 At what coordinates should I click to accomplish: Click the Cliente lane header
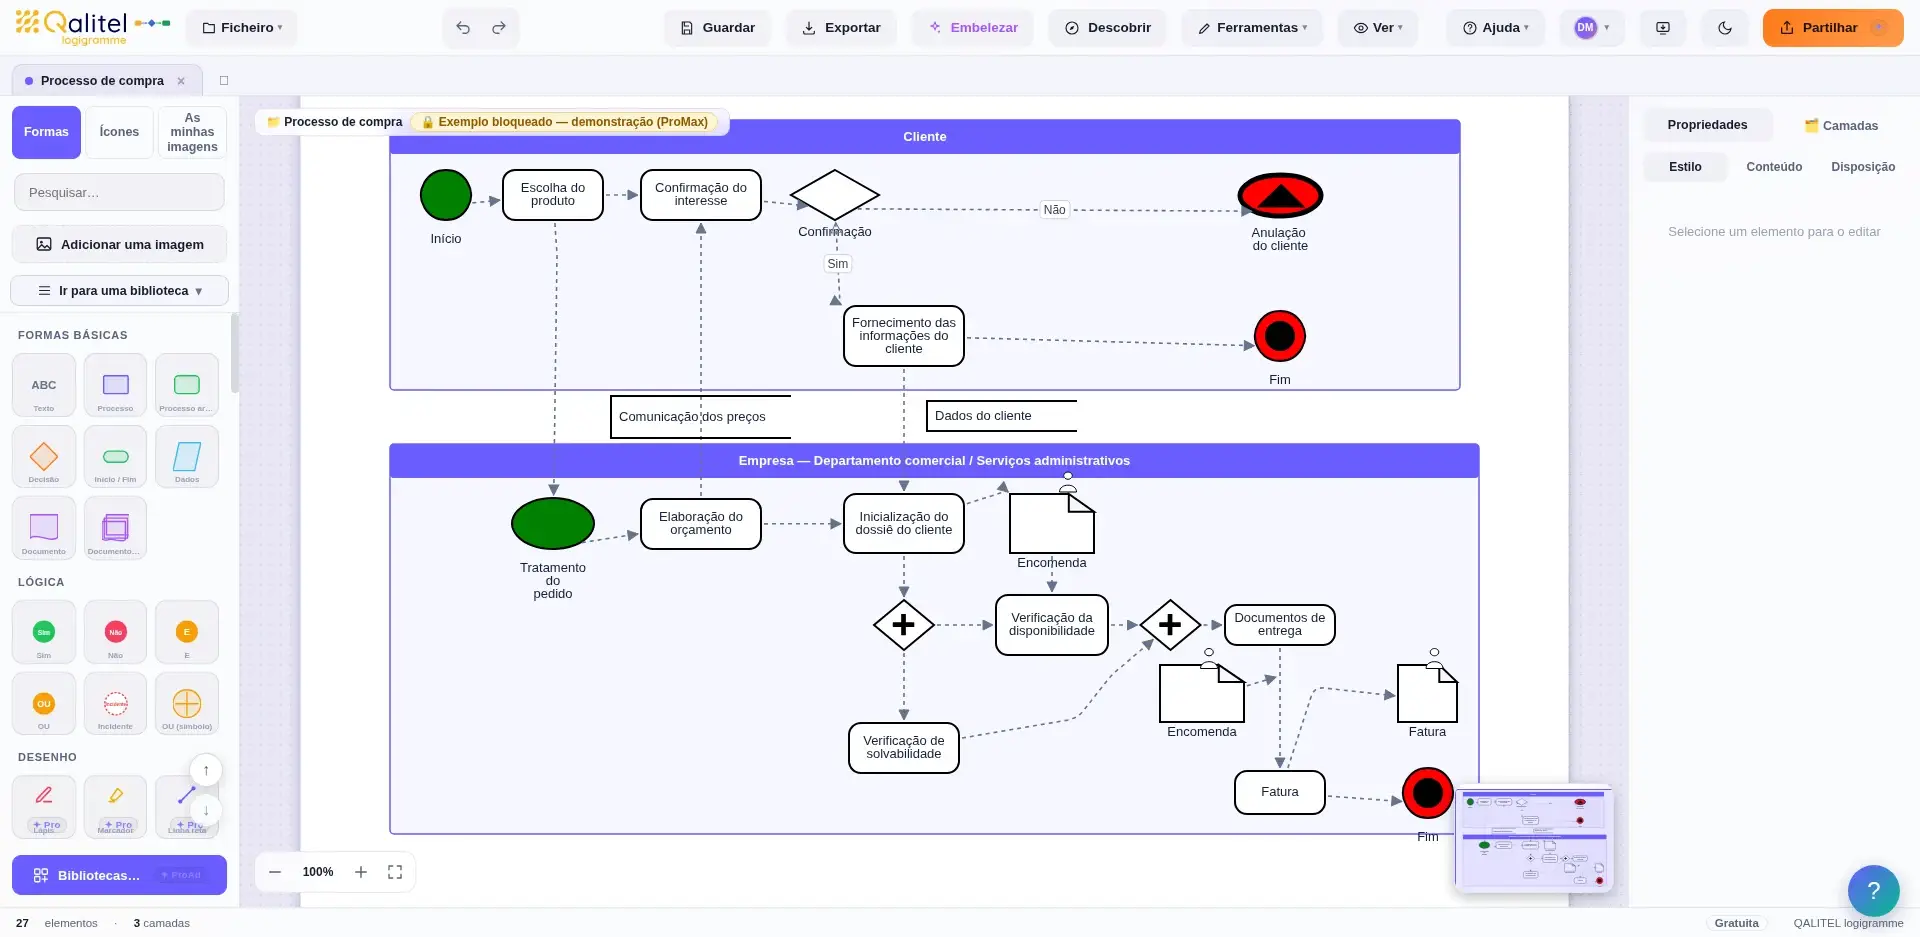(x=925, y=137)
